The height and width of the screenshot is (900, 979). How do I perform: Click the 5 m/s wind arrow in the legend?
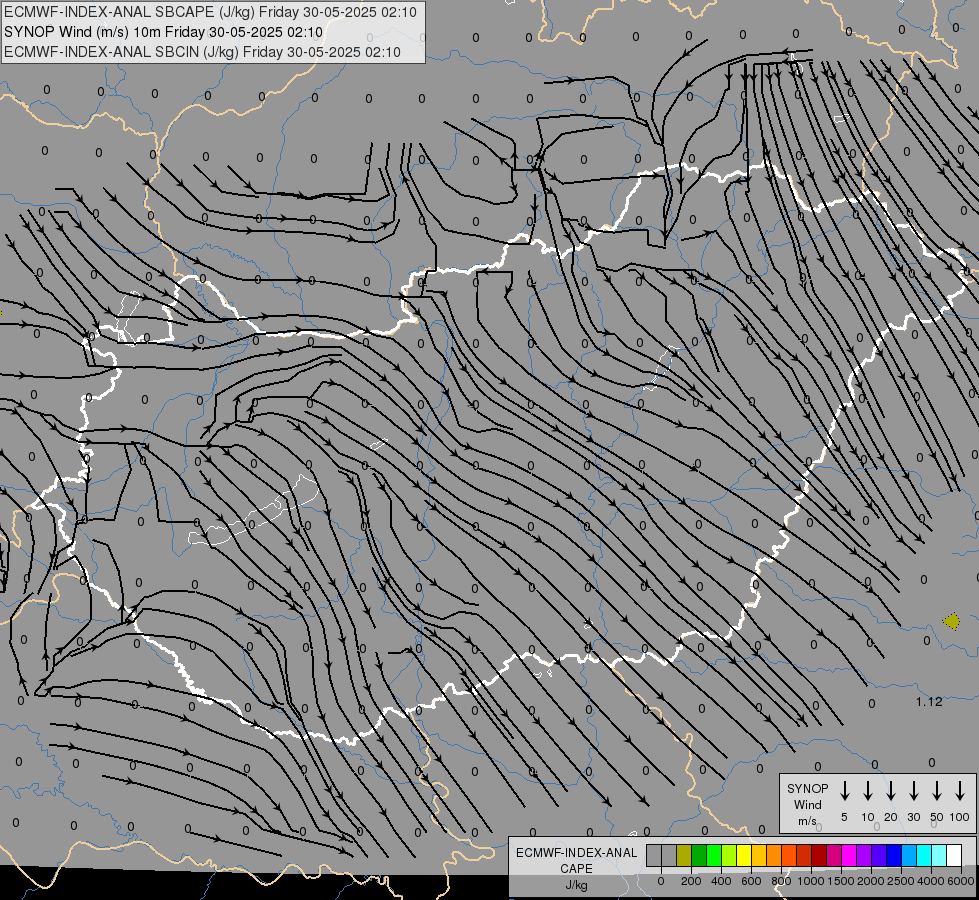pos(844,791)
